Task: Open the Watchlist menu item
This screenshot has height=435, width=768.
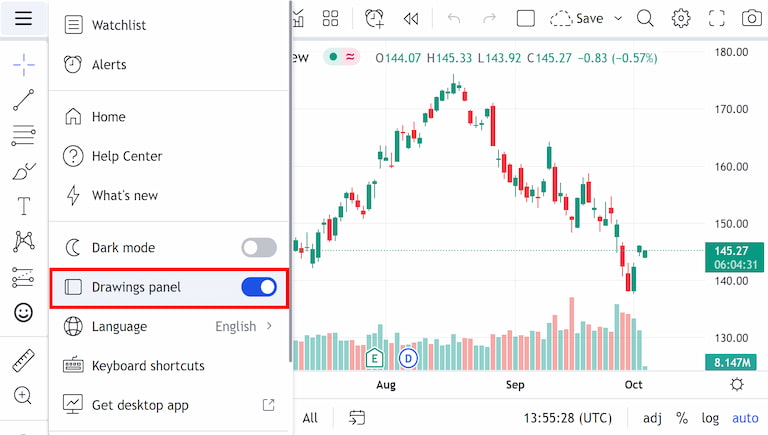Action: (x=169, y=24)
